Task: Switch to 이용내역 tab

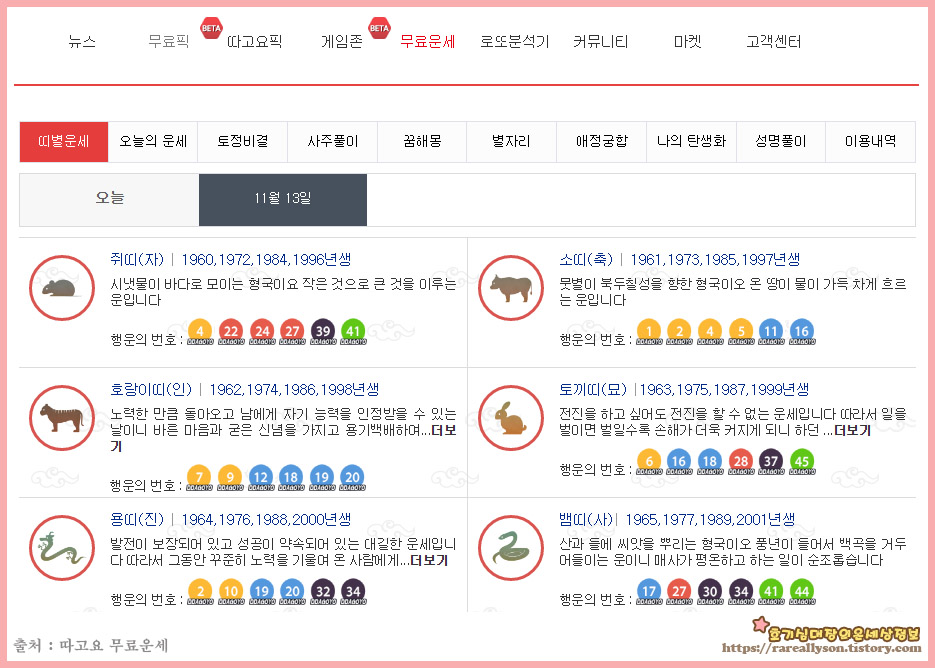Action: click(x=871, y=141)
